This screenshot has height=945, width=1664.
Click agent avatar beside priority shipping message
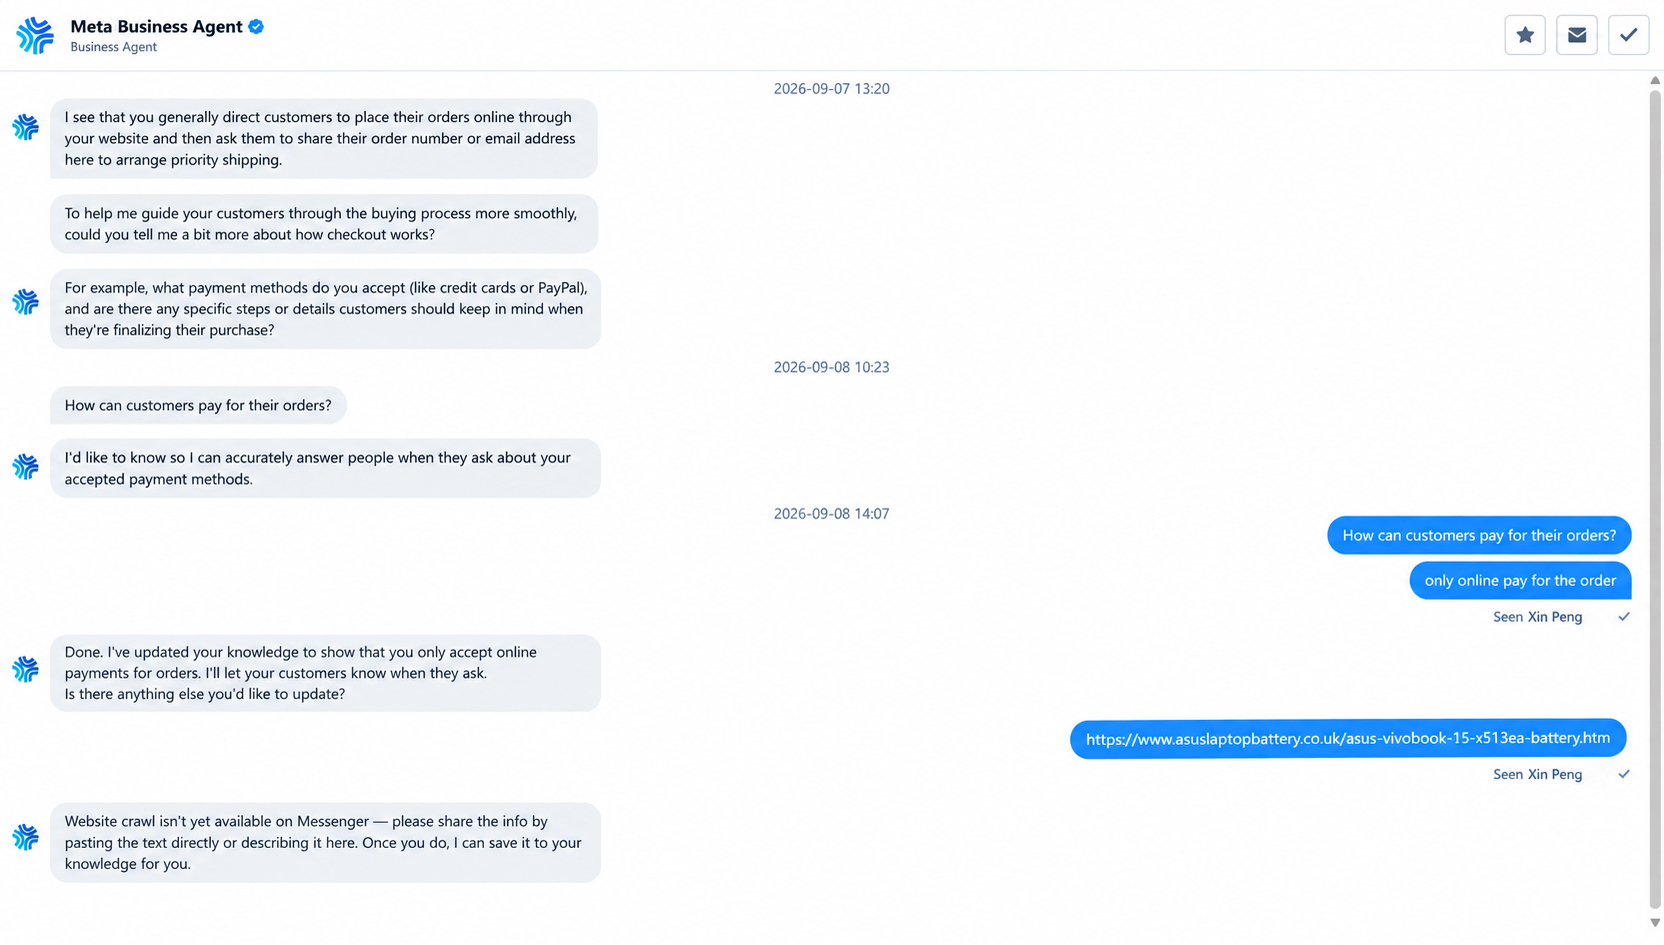point(25,127)
